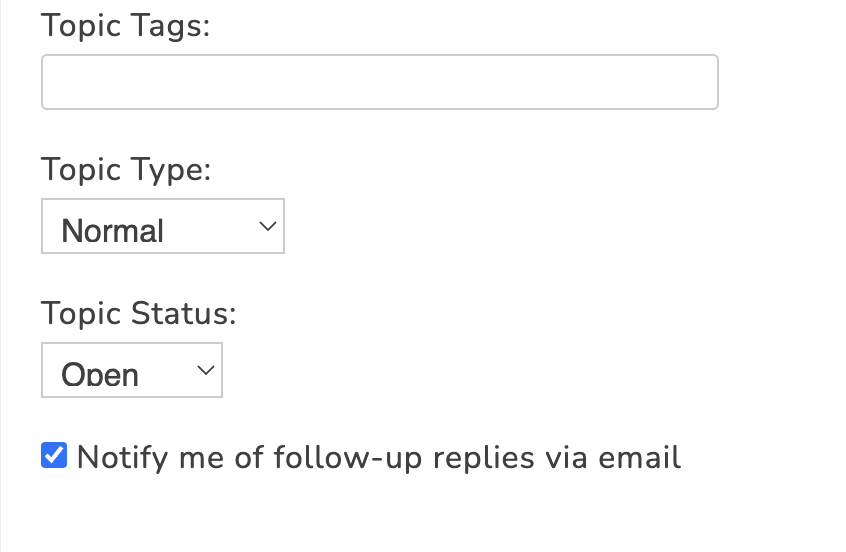Viewport: 846px width, 552px height.
Task: Click the left end of the Topic Tags field
Action: 60,82
